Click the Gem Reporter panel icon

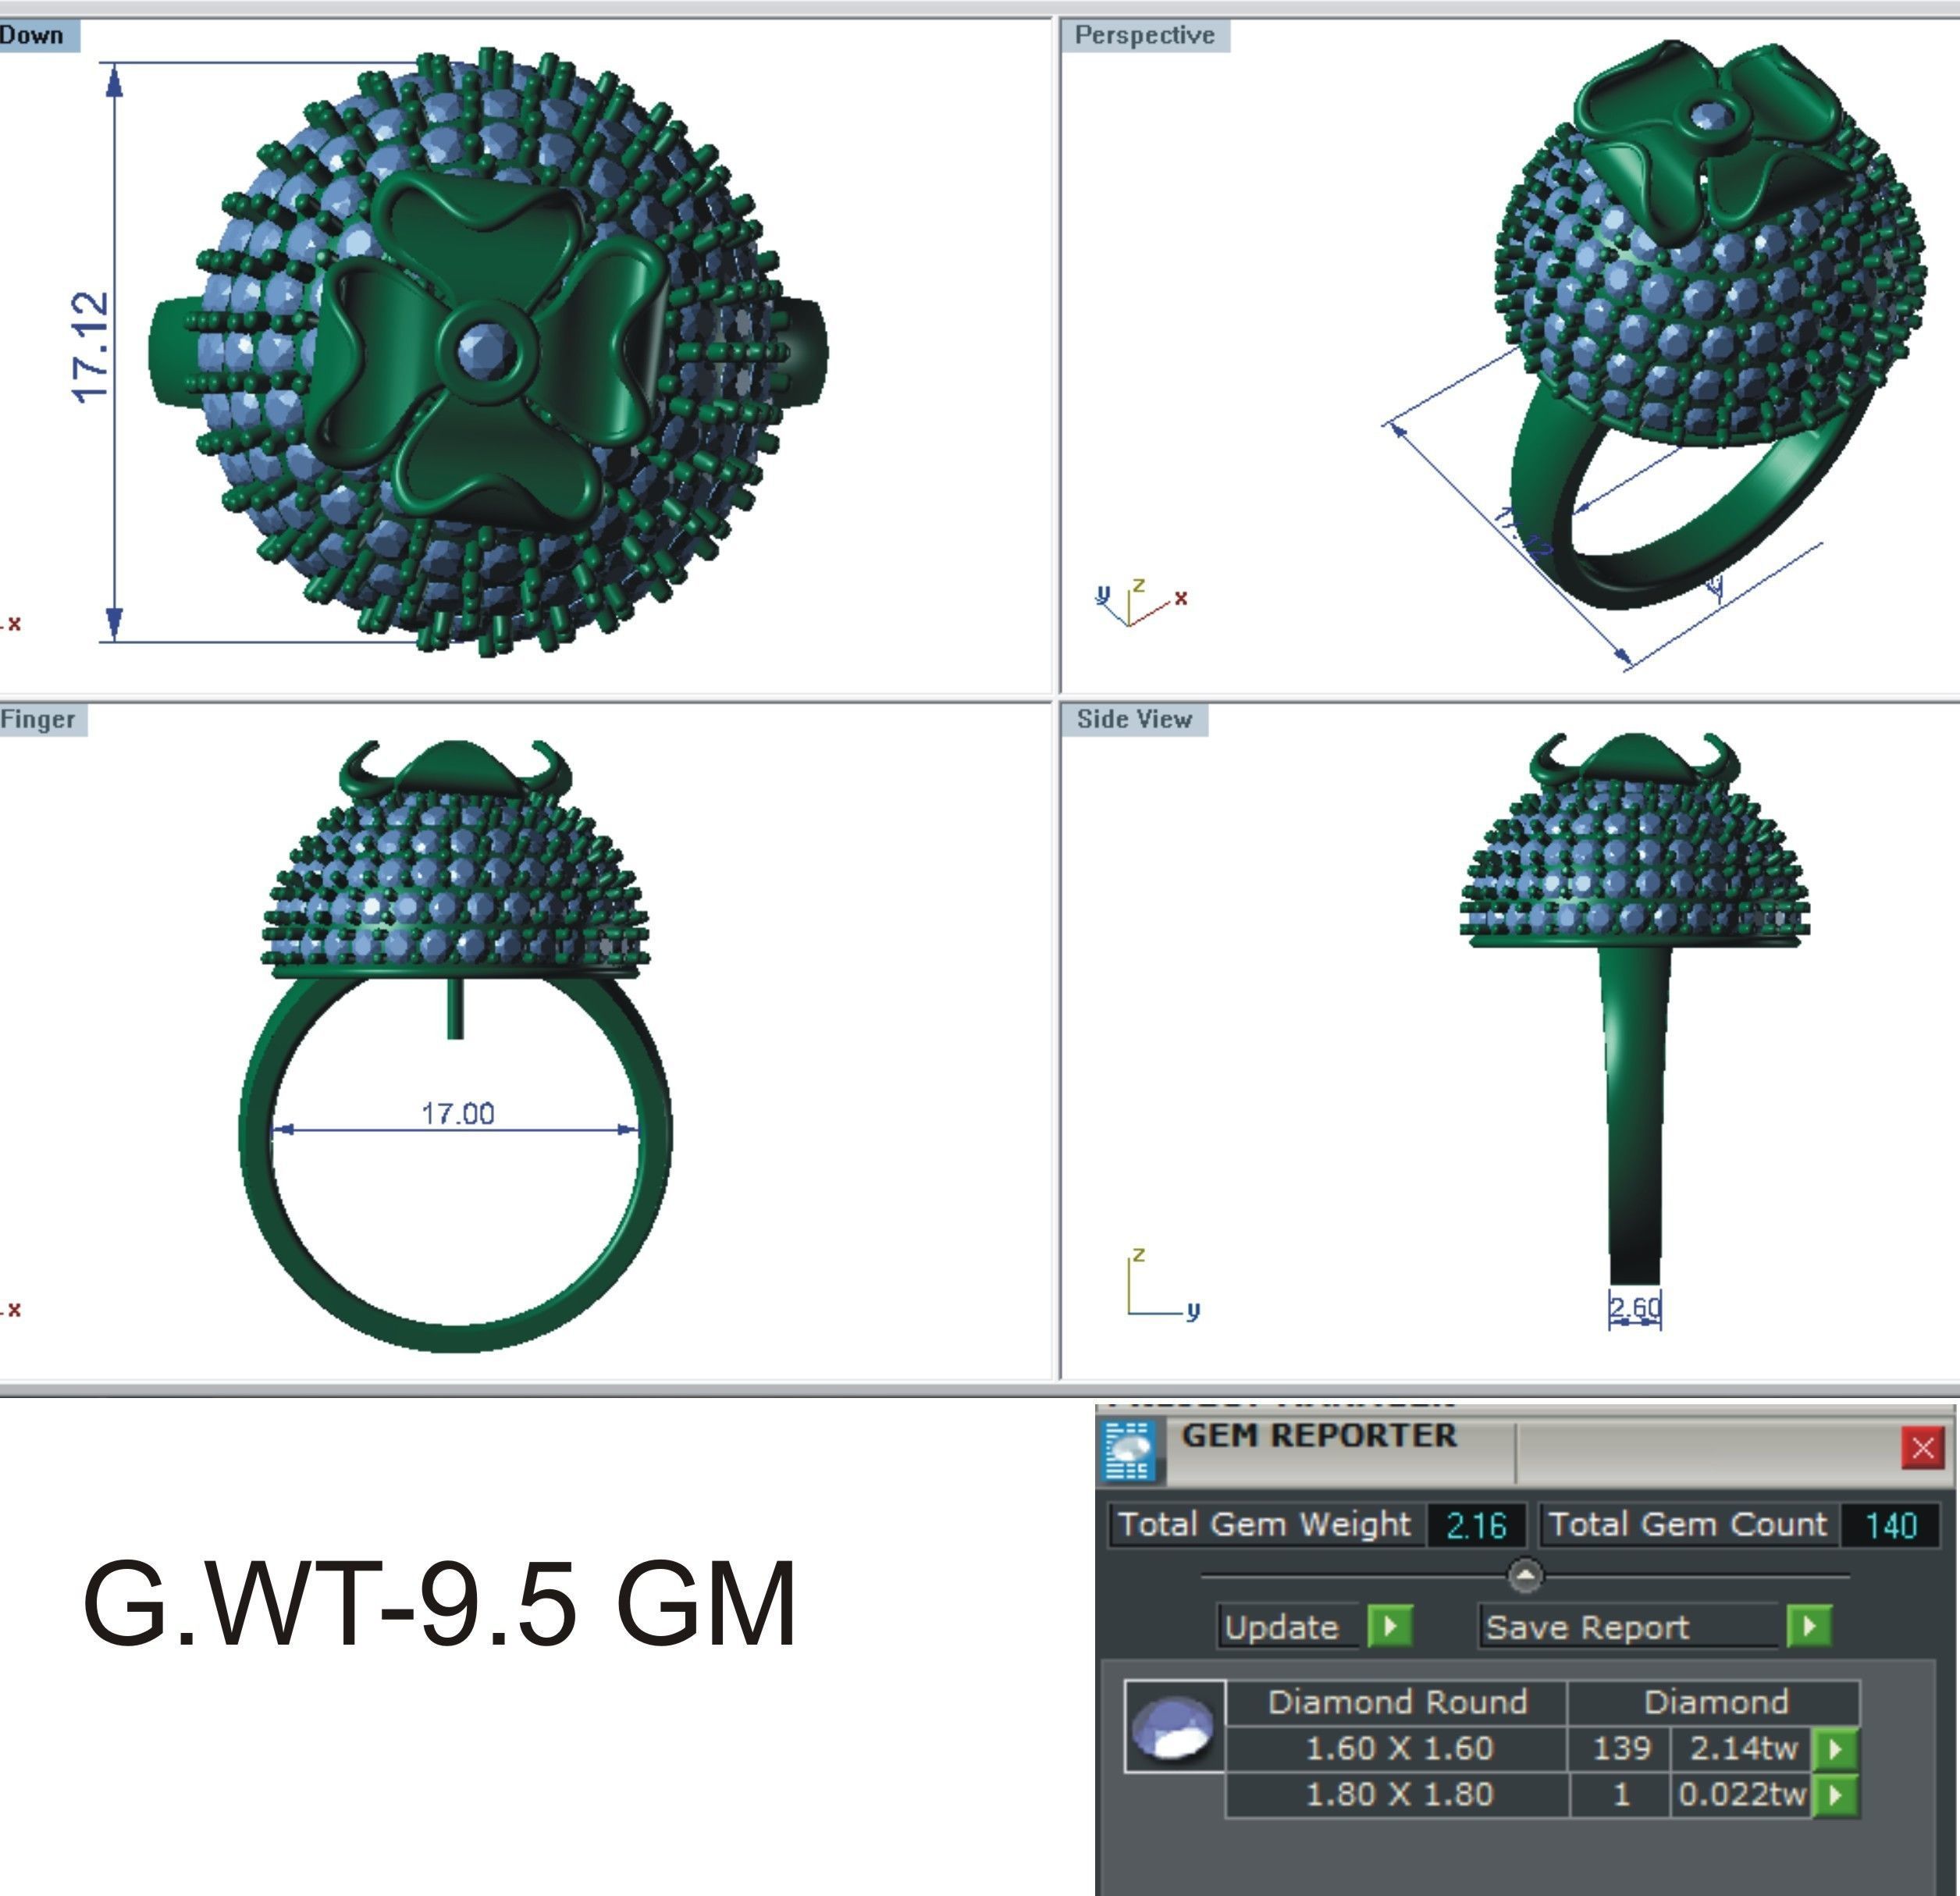(x=1129, y=1451)
